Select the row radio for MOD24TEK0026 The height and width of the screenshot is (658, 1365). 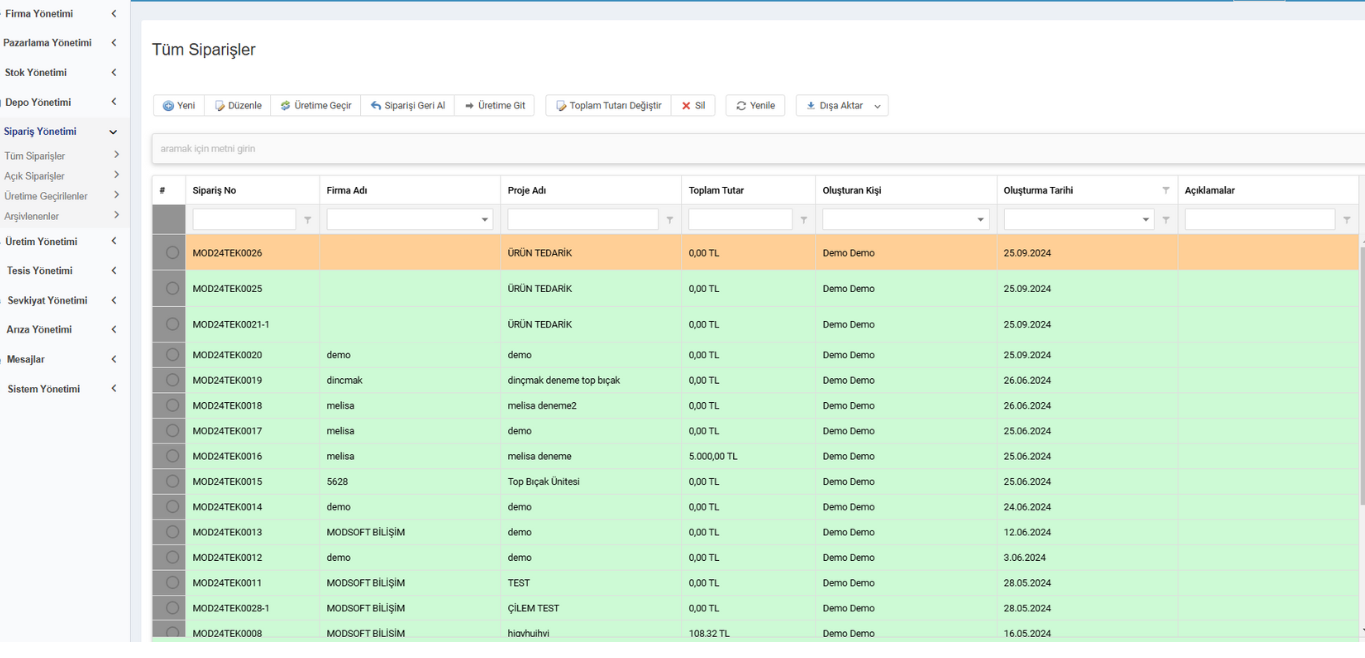pos(172,253)
